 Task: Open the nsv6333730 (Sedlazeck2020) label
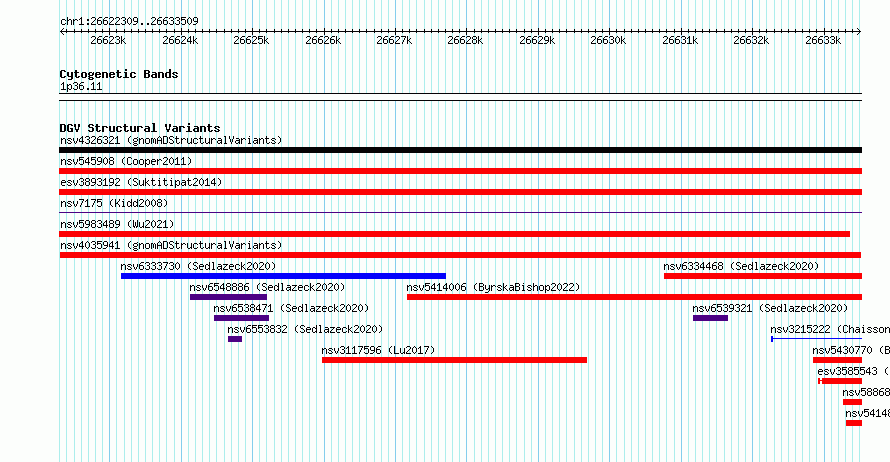(x=198, y=266)
